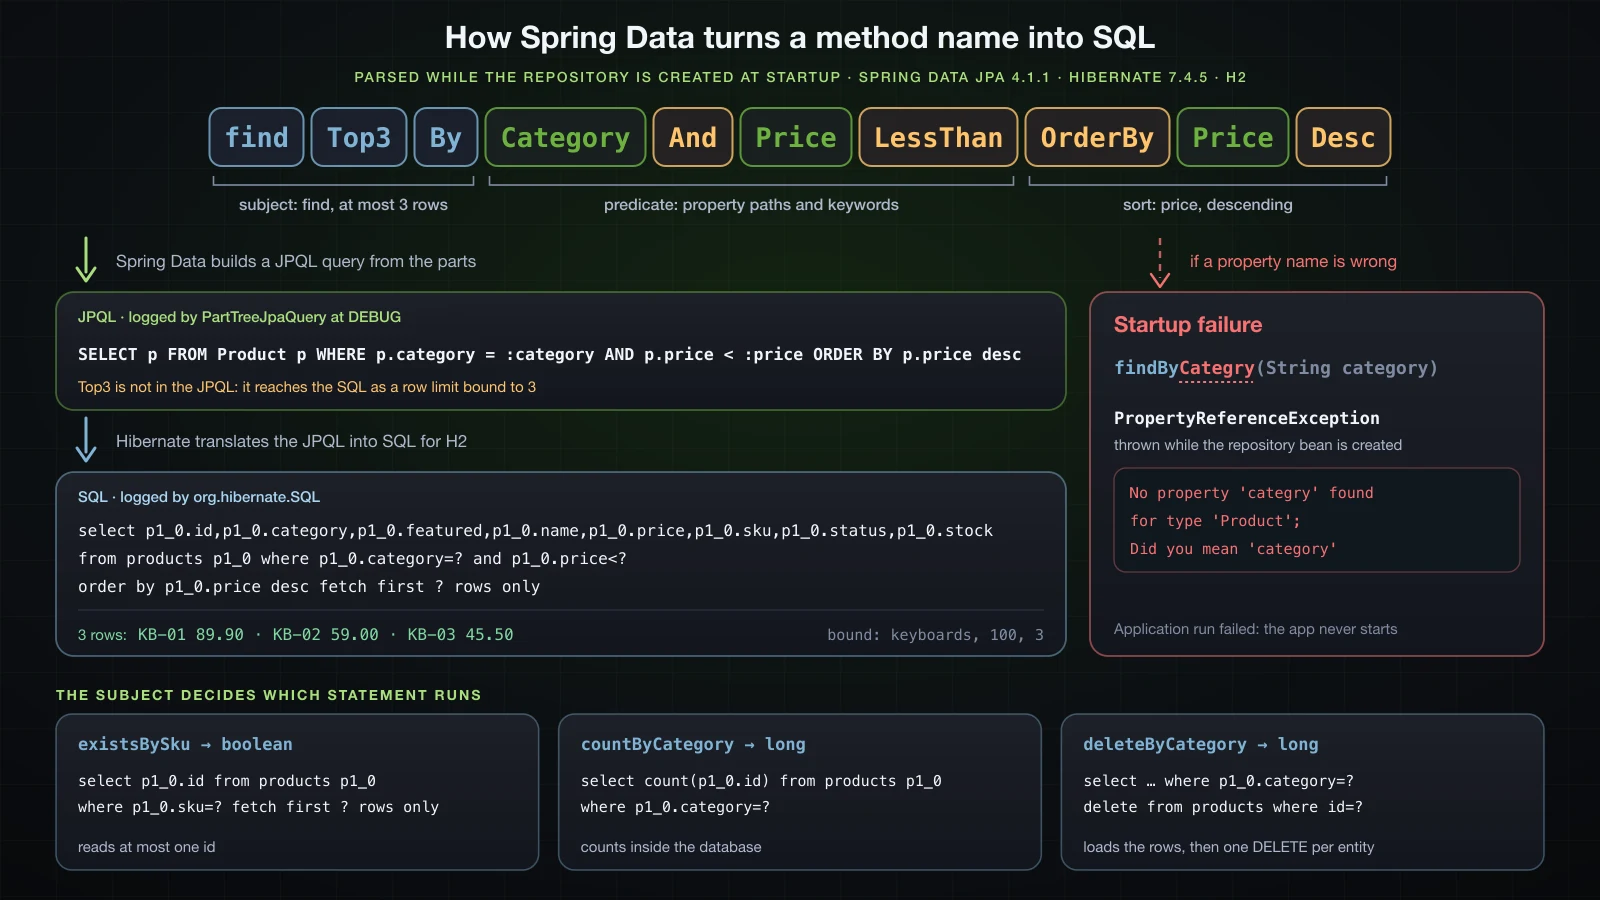This screenshot has height=900, width=1600.
Task: Click the JPQL line 'SELECT p FROM Product p WHERE...'
Action: (550, 354)
